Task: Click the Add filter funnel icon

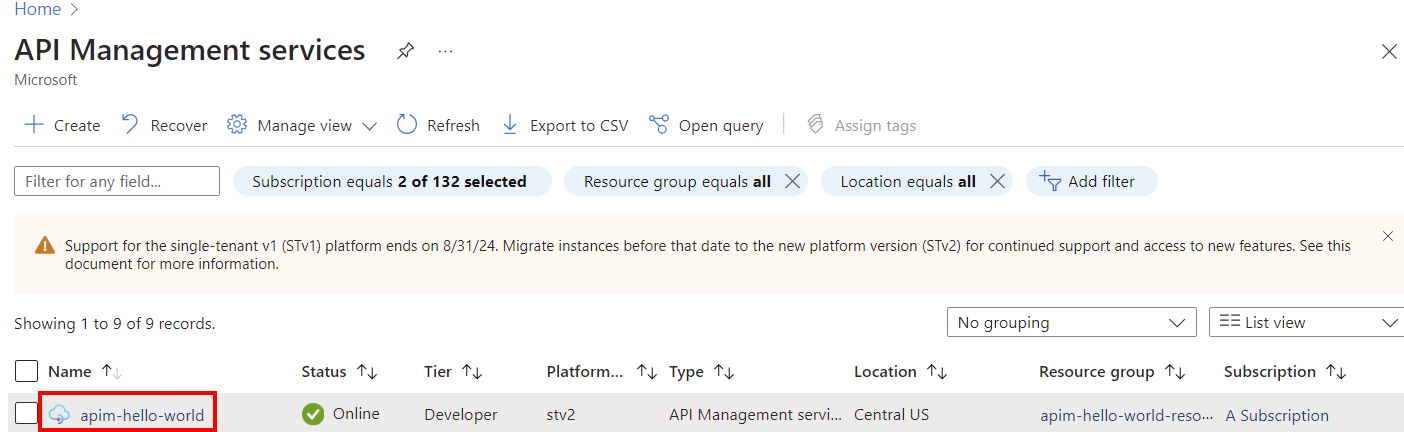Action: [x=1049, y=181]
